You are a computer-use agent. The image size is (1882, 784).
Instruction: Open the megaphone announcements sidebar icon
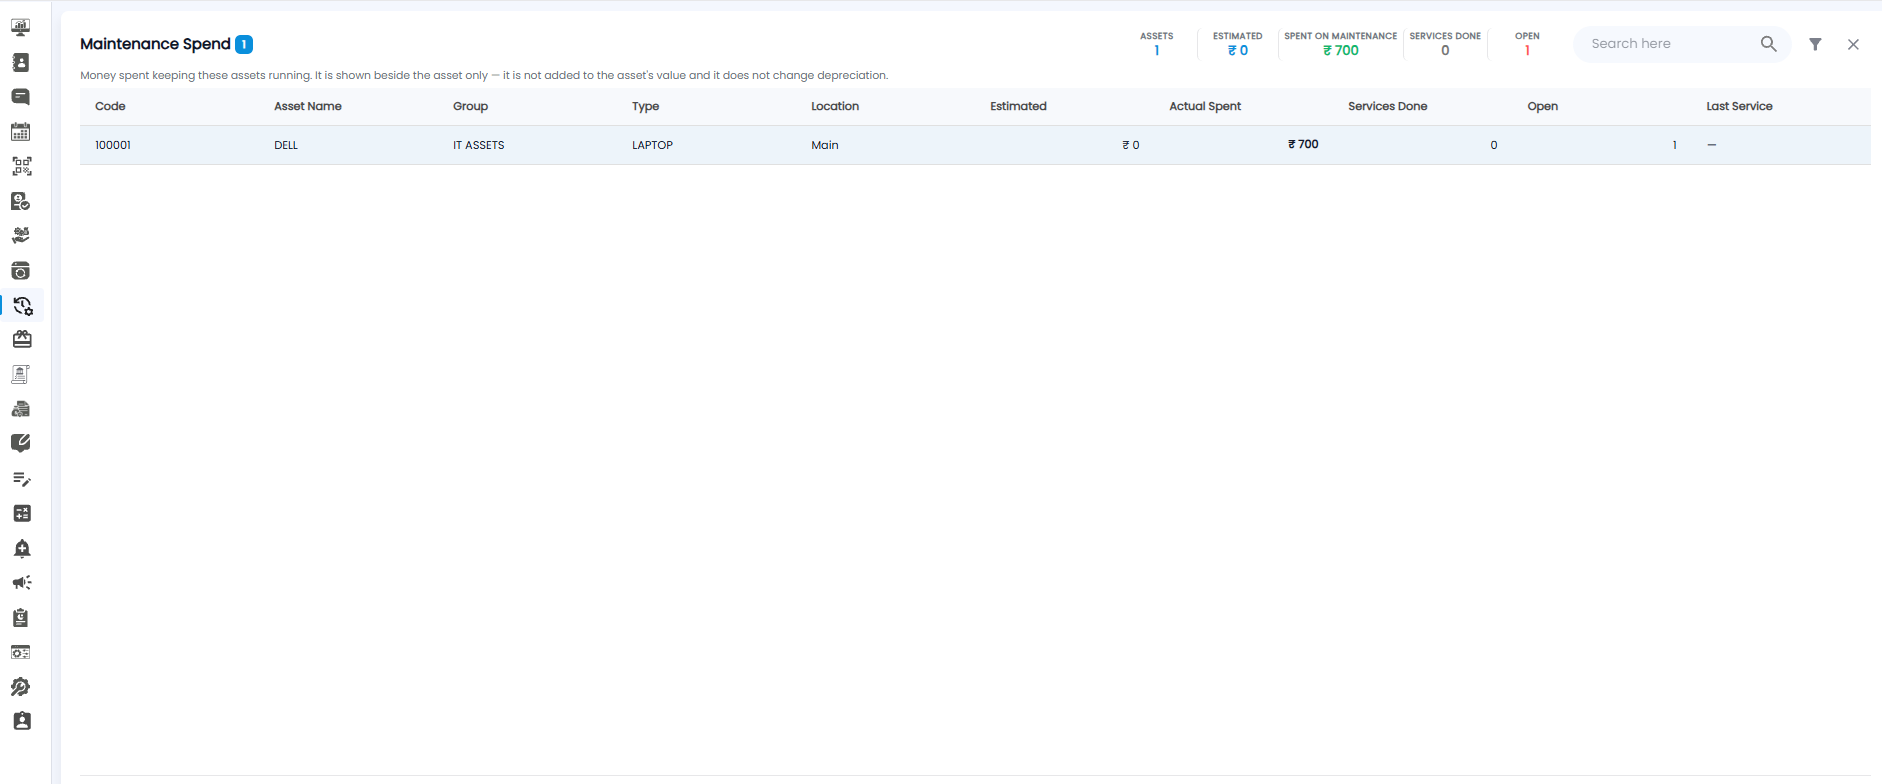tap(22, 583)
